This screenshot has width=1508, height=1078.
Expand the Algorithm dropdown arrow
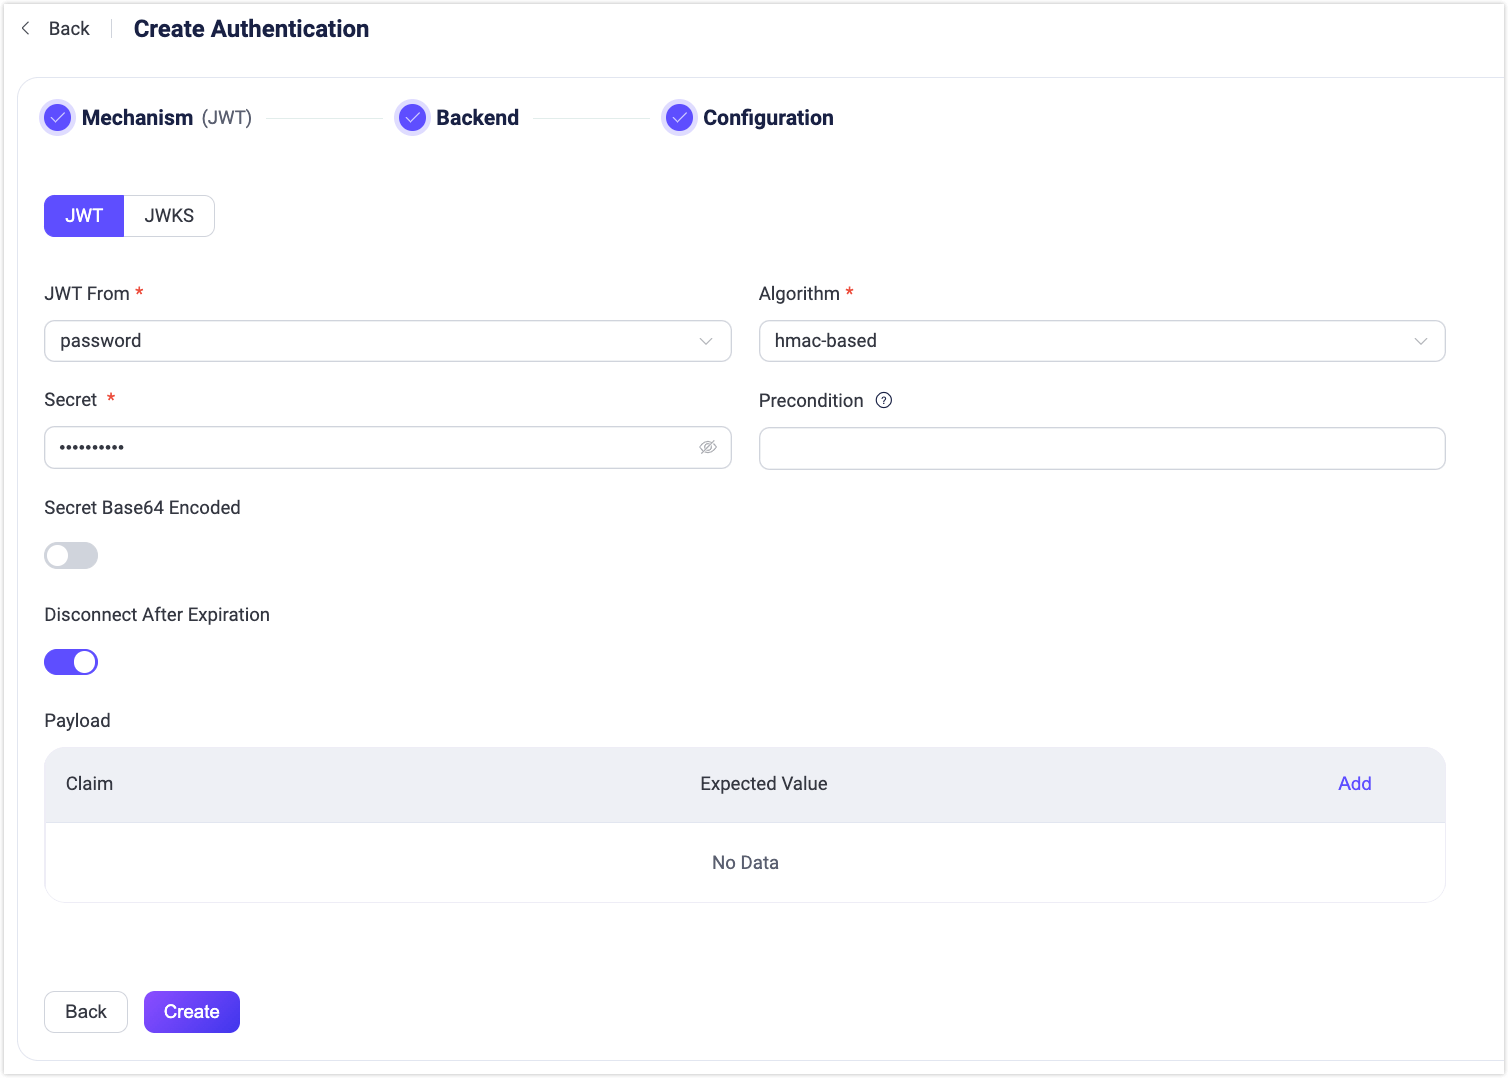point(1420,341)
